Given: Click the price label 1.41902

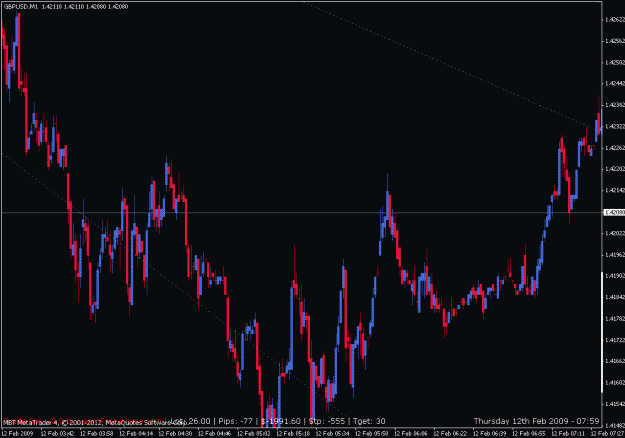Looking at the screenshot, I should click(615, 276).
